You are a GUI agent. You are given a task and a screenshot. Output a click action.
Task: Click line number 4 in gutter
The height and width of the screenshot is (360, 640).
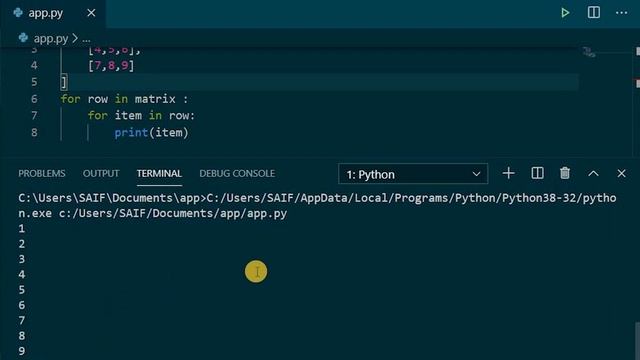(x=34, y=65)
